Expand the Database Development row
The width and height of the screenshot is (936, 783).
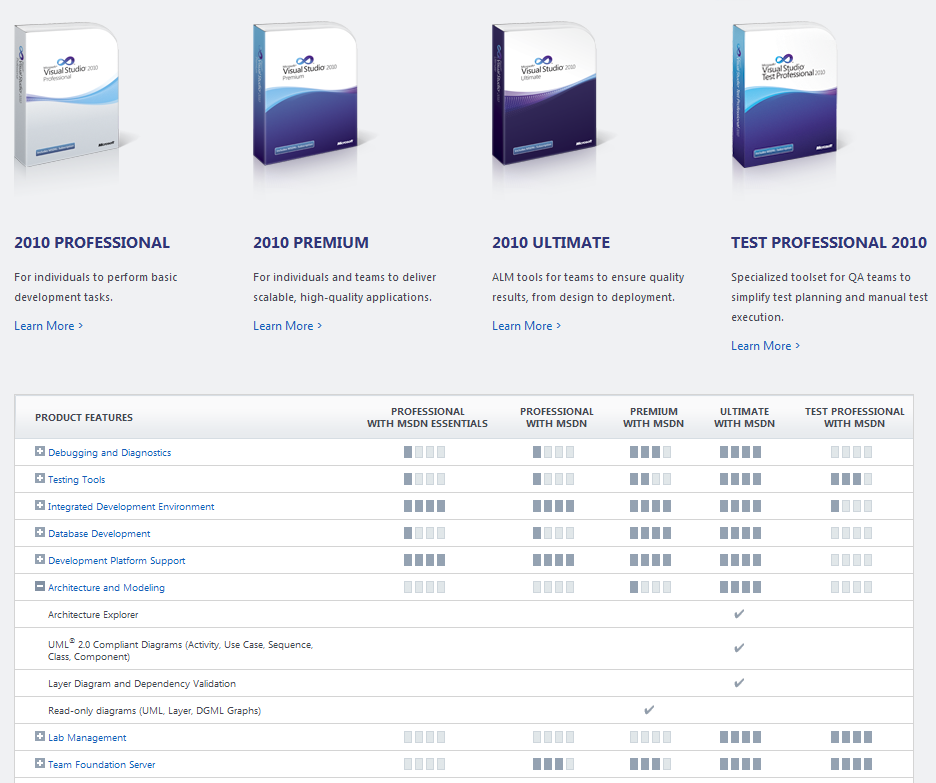tap(40, 532)
